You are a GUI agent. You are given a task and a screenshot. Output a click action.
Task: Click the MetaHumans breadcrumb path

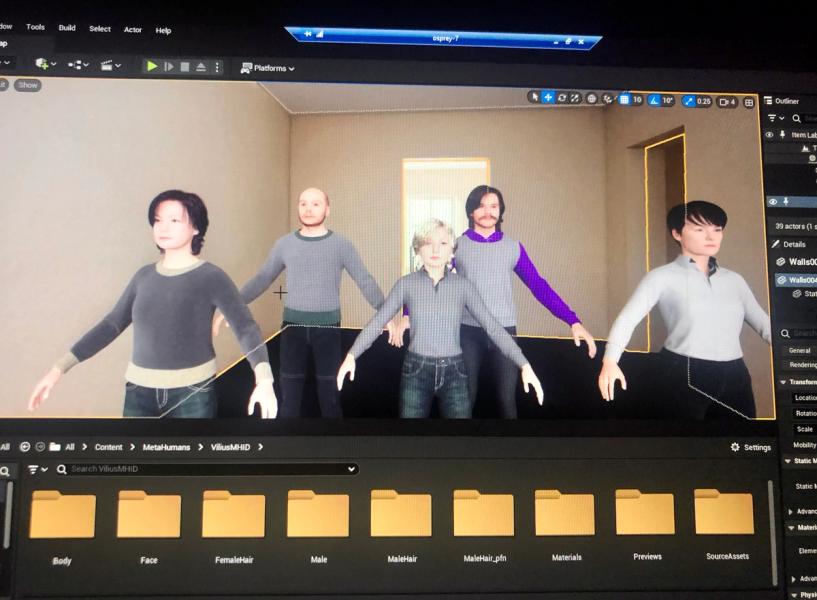tap(166, 447)
